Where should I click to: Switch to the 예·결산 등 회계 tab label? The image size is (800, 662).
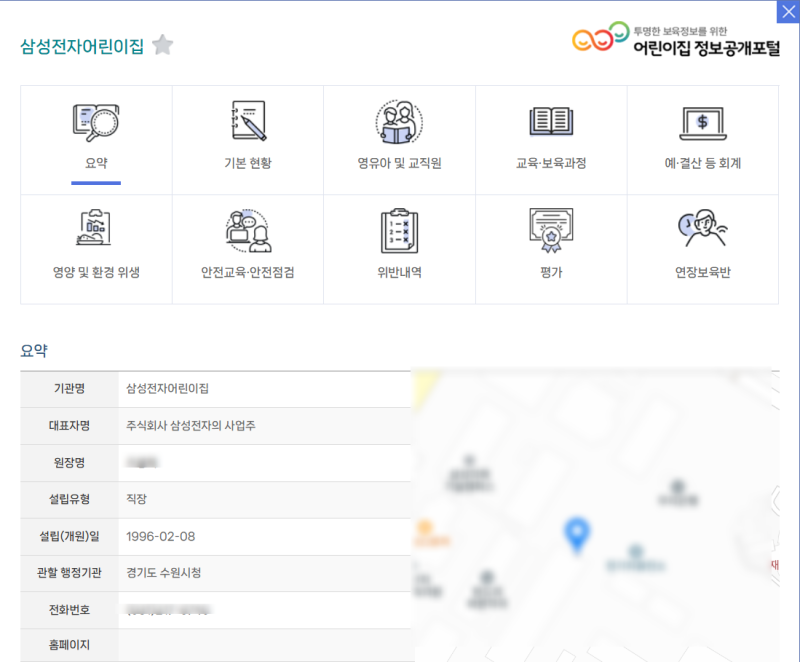703,163
